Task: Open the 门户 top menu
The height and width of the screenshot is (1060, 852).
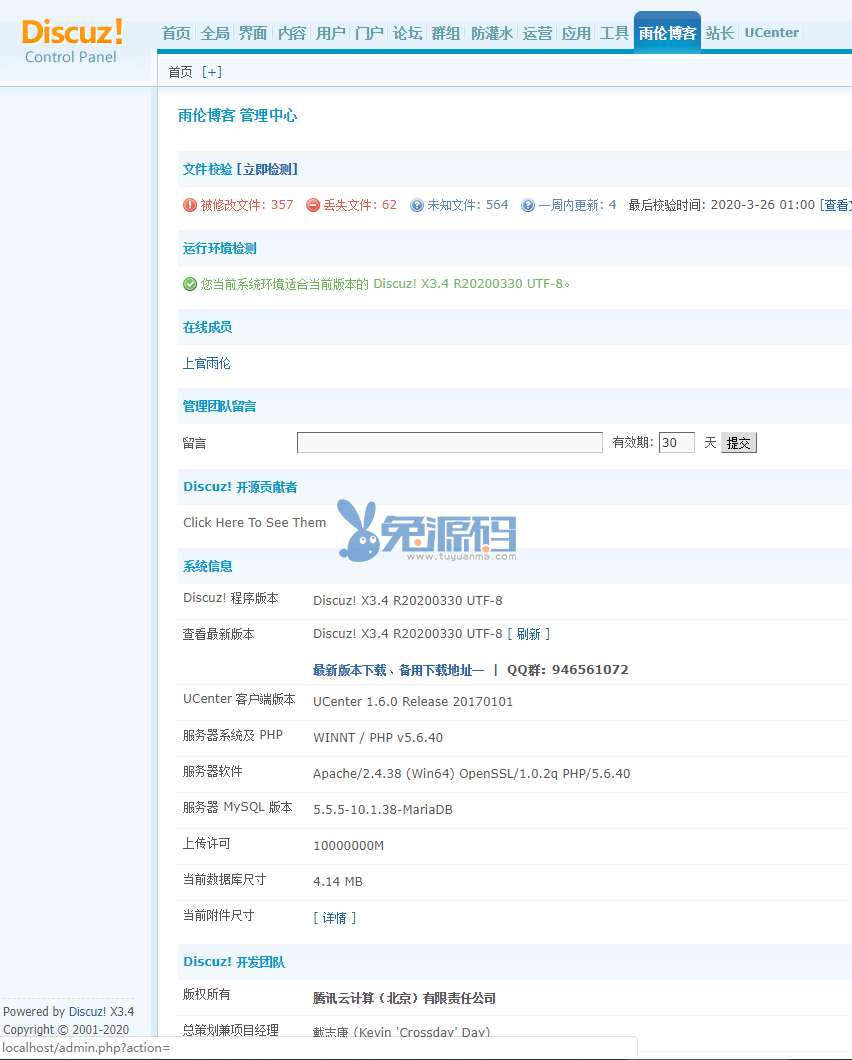Action: tap(369, 33)
